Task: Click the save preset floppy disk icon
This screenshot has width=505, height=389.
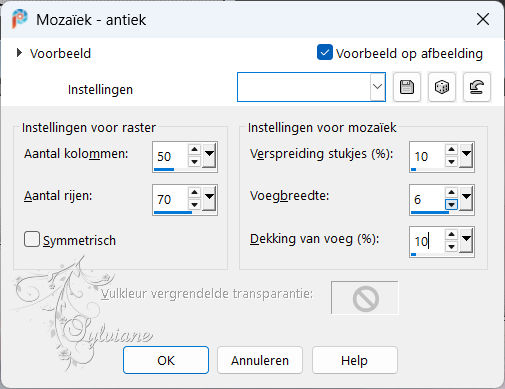Action: pyautogui.click(x=407, y=87)
